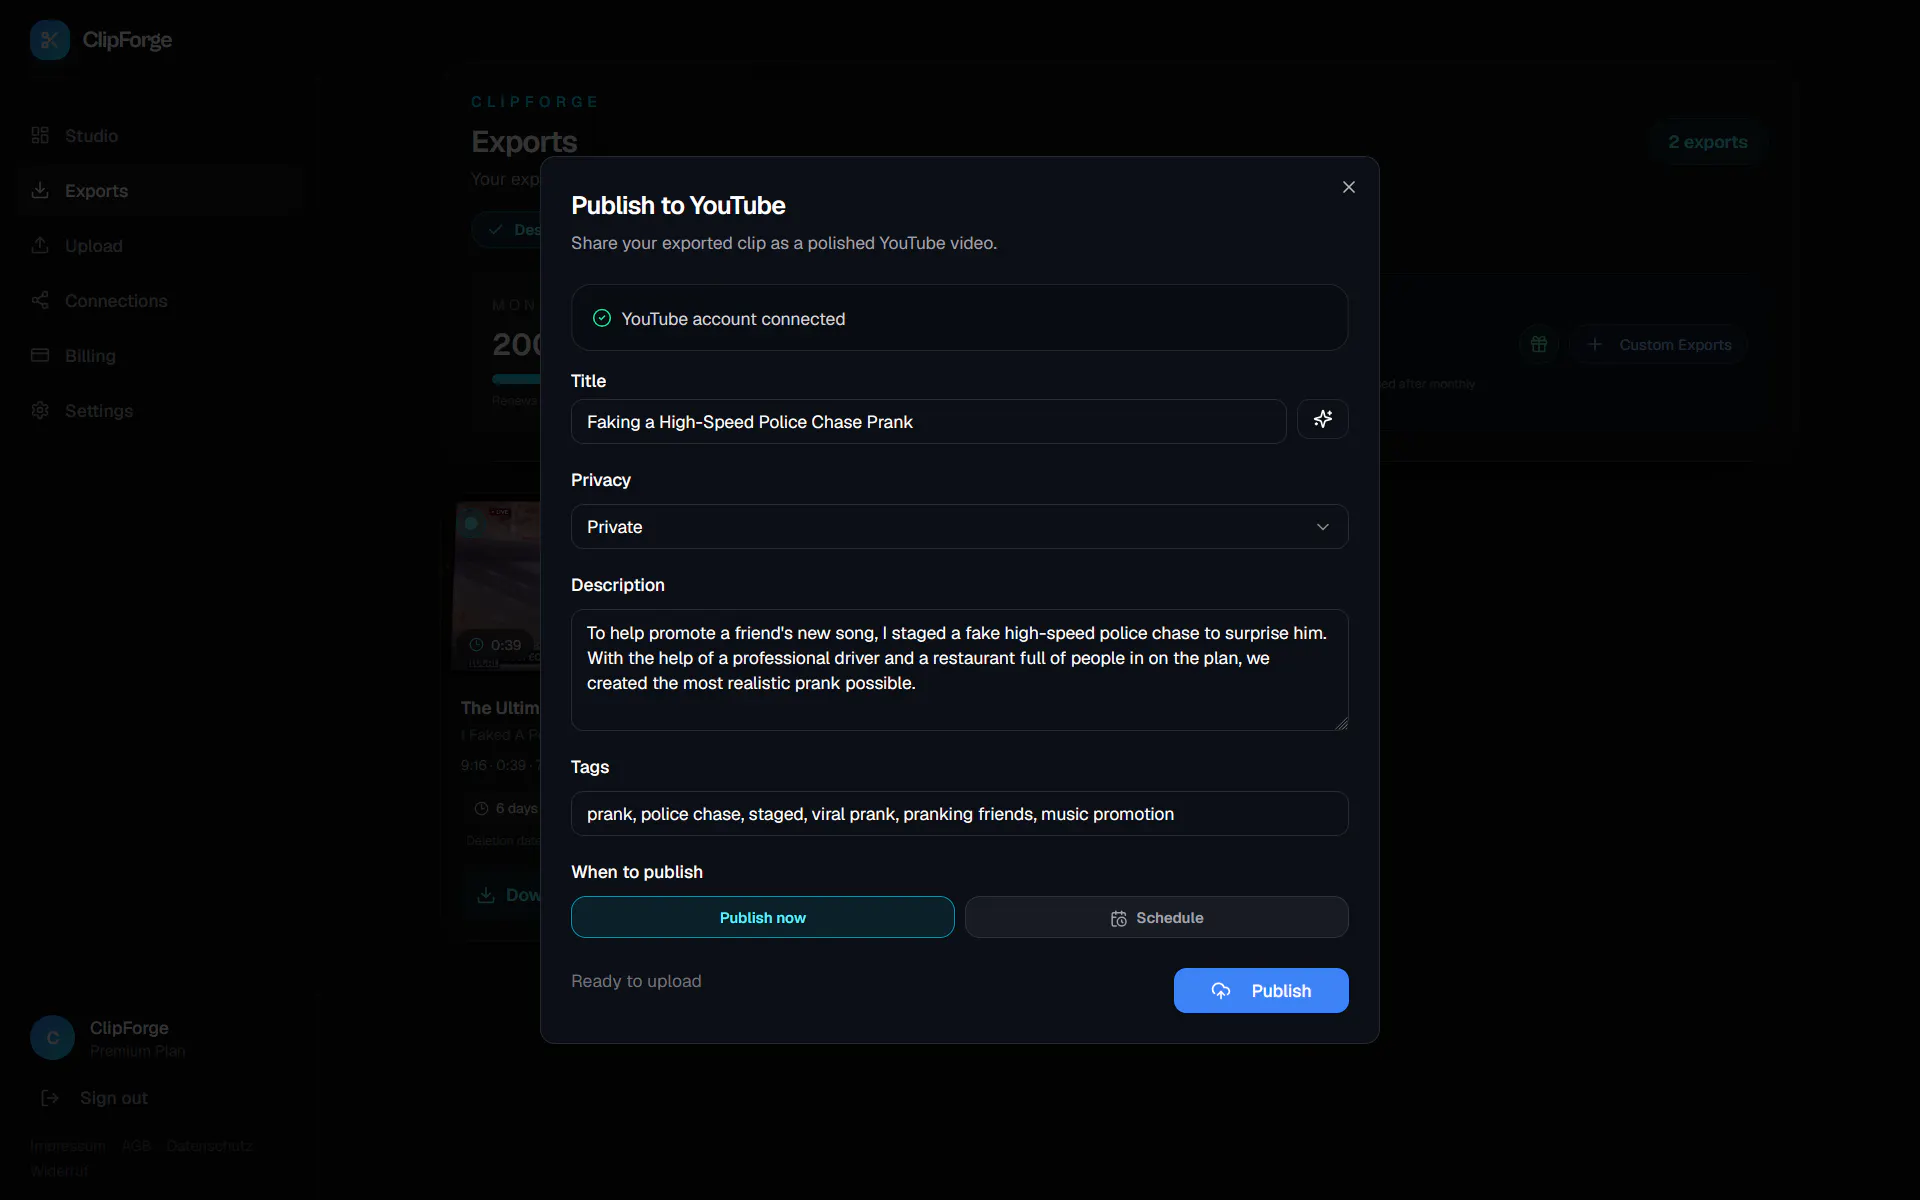Generate title with the AI sparkle icon

1322,419
